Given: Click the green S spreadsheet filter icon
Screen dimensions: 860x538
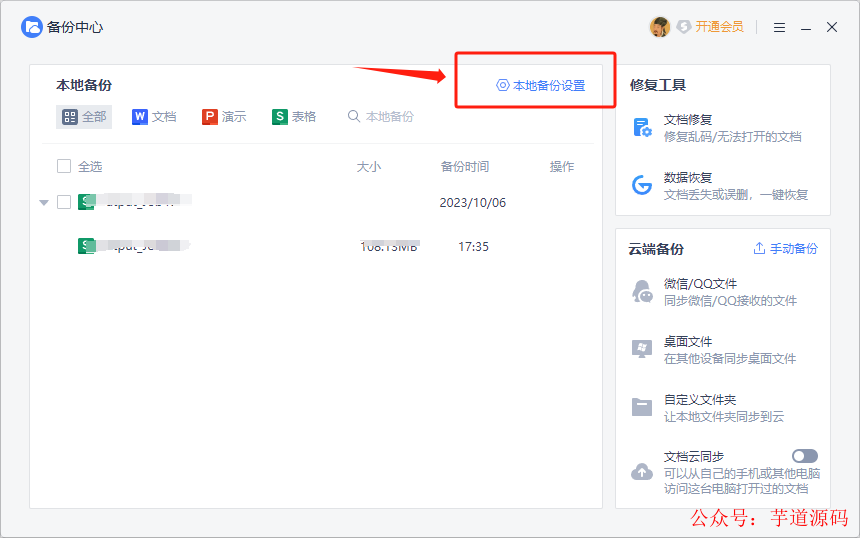Looking at the screenshot, I should 280,117.
